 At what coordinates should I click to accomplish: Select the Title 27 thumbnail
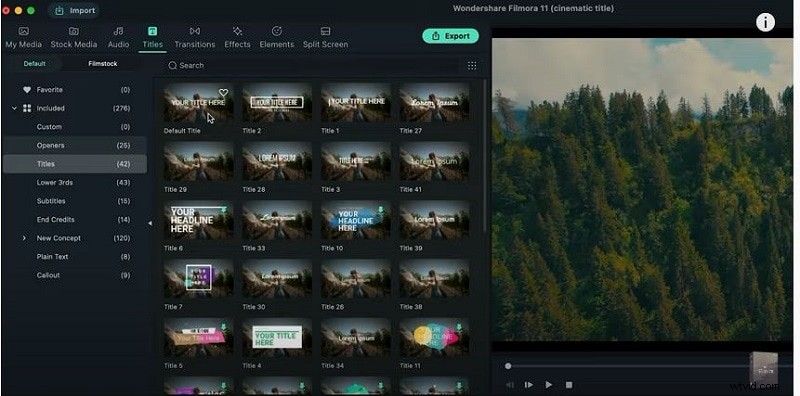435,103
